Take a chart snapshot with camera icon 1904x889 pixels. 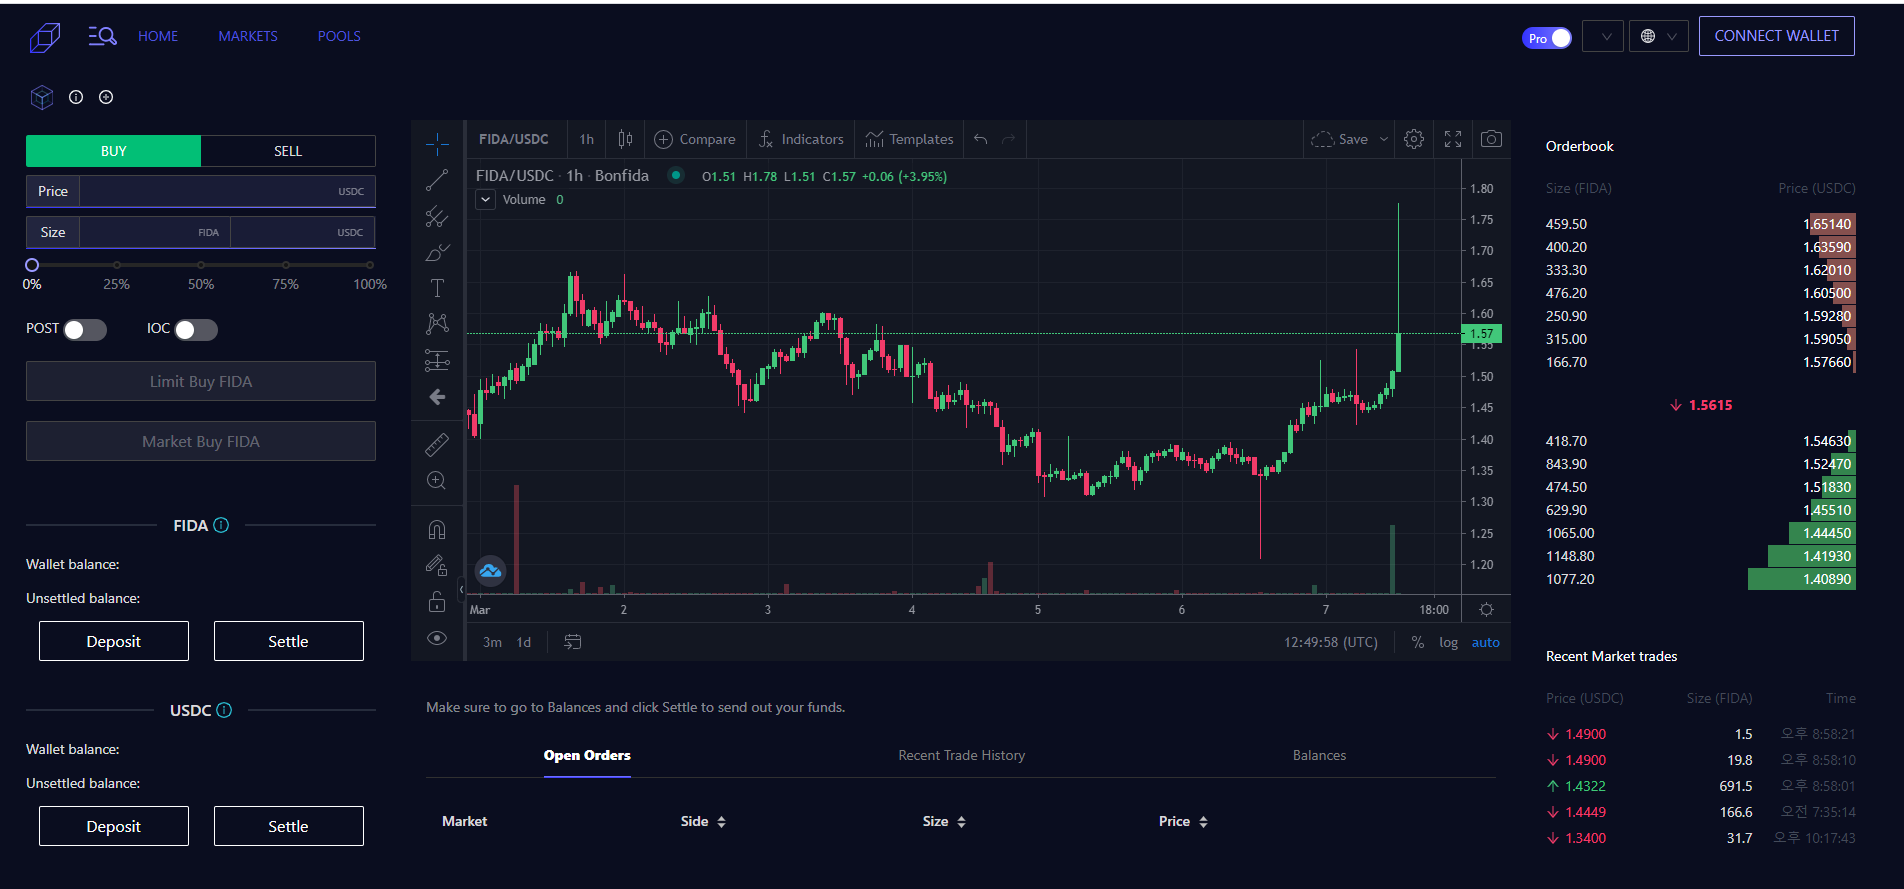(x=1491, y=139)
